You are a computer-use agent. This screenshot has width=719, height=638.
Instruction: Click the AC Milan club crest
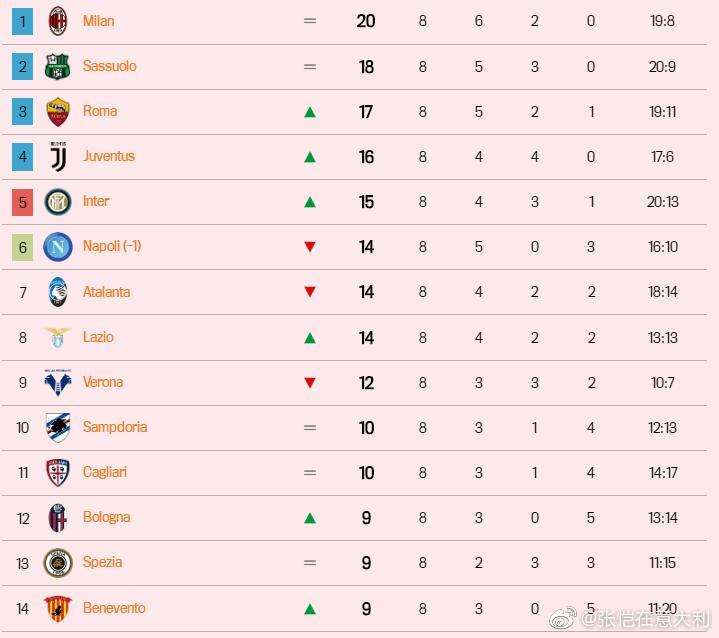coord(58,21)
